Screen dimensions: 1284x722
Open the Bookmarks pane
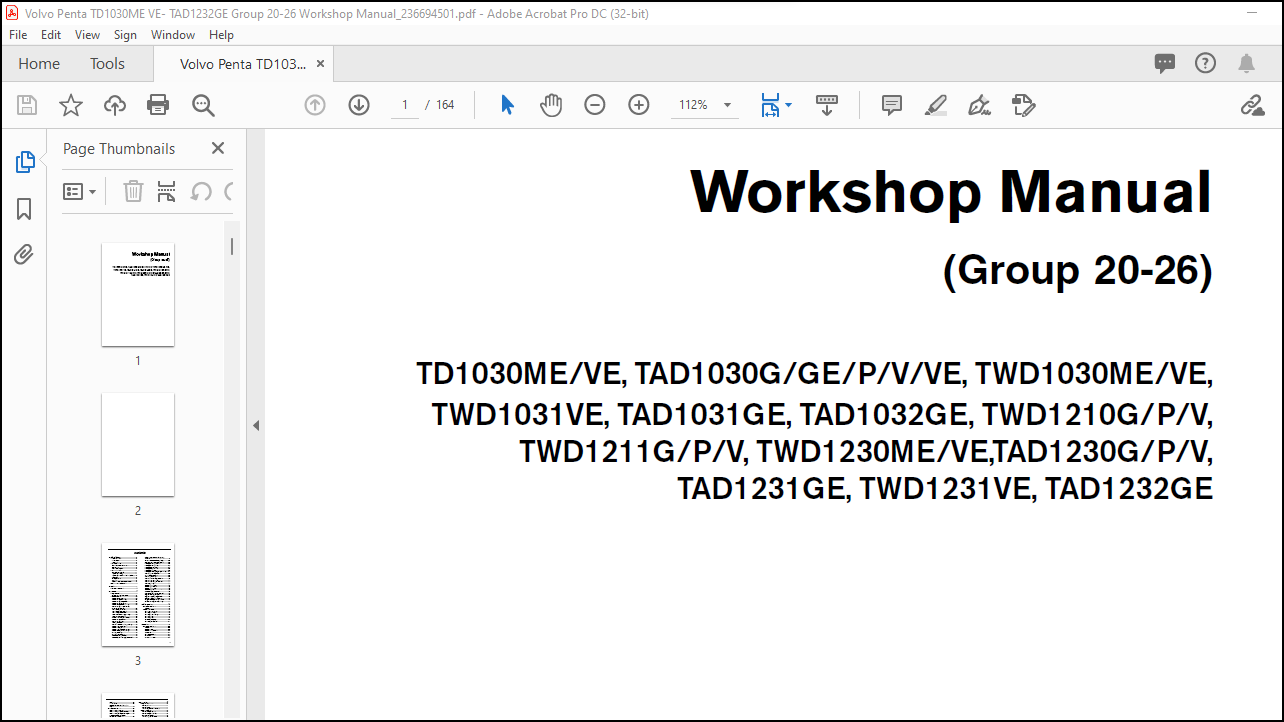[x=25, y=209]
